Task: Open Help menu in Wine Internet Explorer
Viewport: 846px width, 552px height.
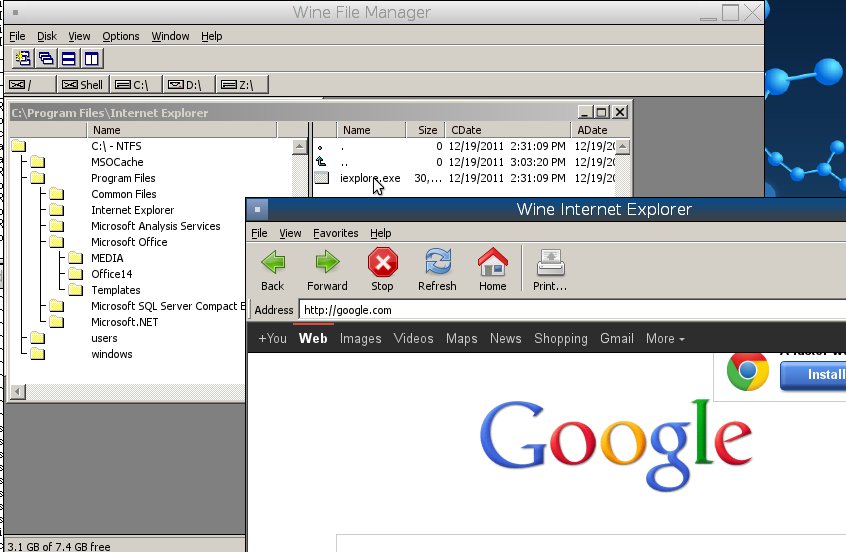Action: click(380, 233)
